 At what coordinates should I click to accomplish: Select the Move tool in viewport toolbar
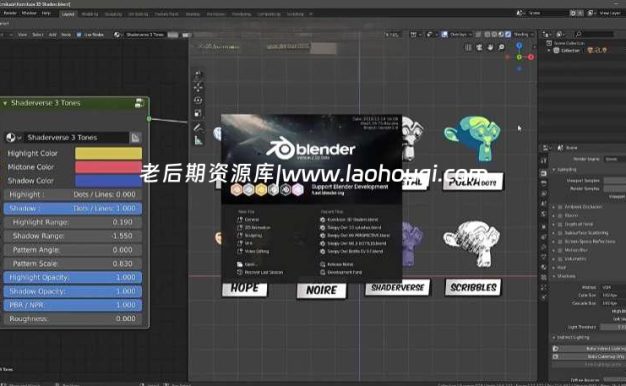(198, 87)
